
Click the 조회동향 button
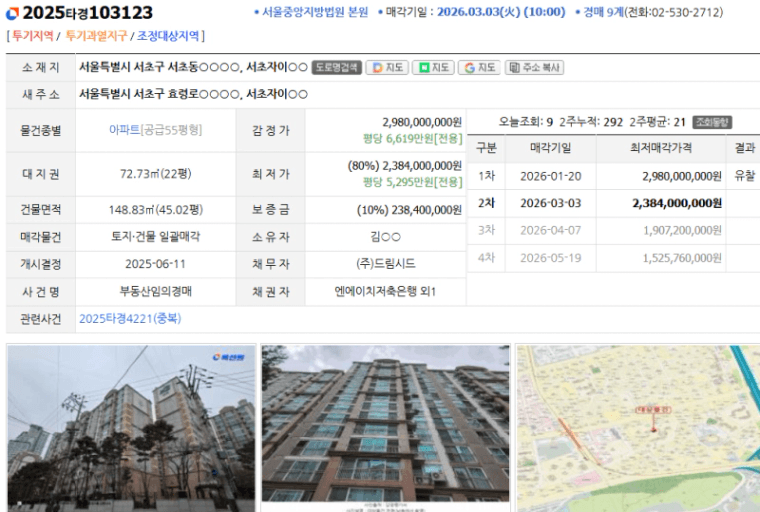(712, 122)
